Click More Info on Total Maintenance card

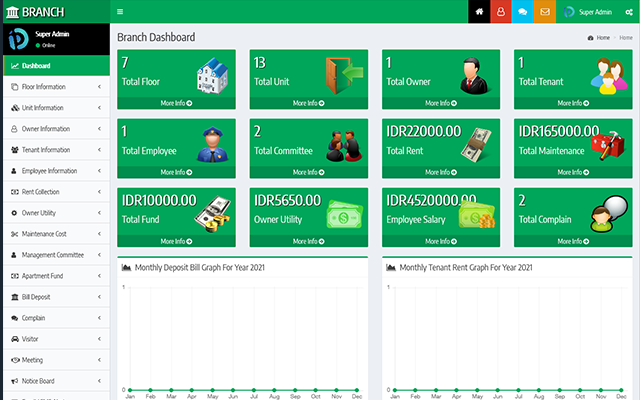coord(573,172)
